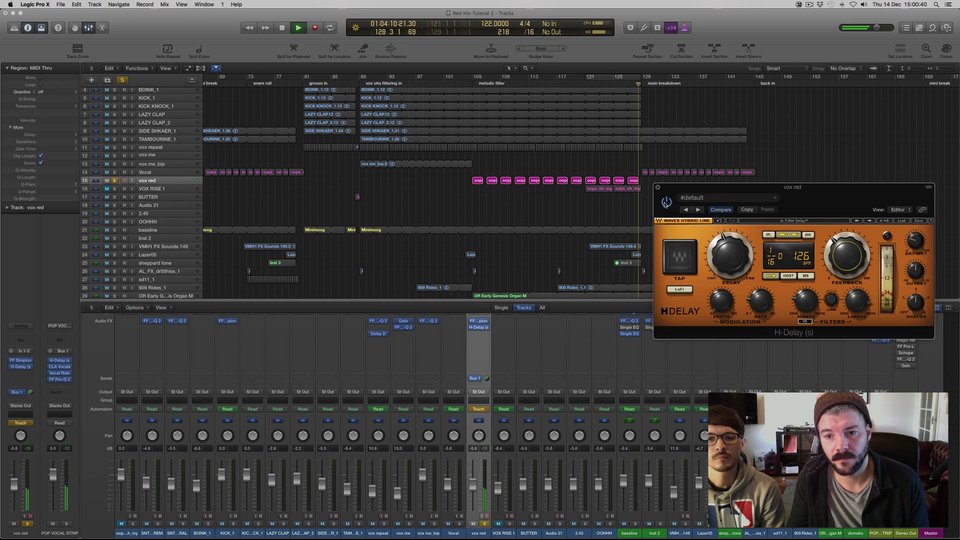
Task: Open the Quick Help question icon
Action: coord(58,28)
